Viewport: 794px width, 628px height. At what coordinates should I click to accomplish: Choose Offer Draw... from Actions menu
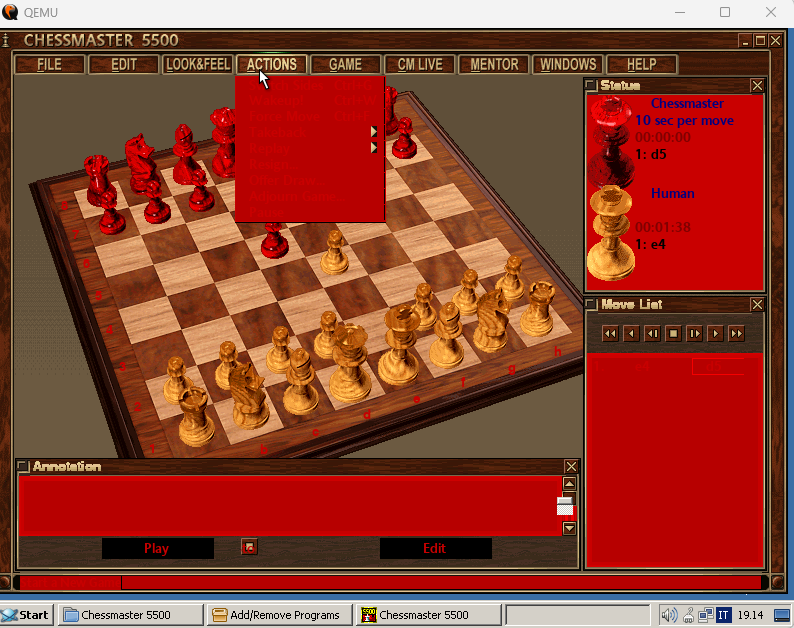[310, 179]
